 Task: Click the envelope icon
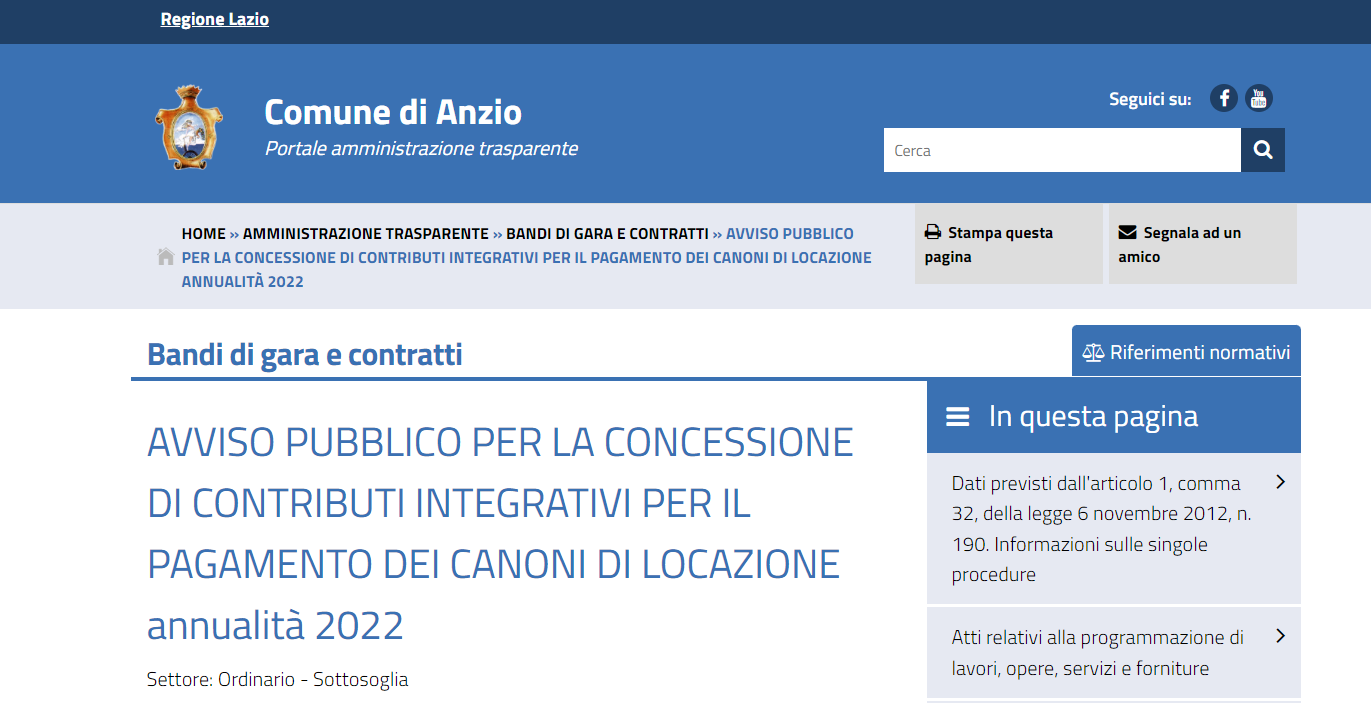pos(1127,232)
